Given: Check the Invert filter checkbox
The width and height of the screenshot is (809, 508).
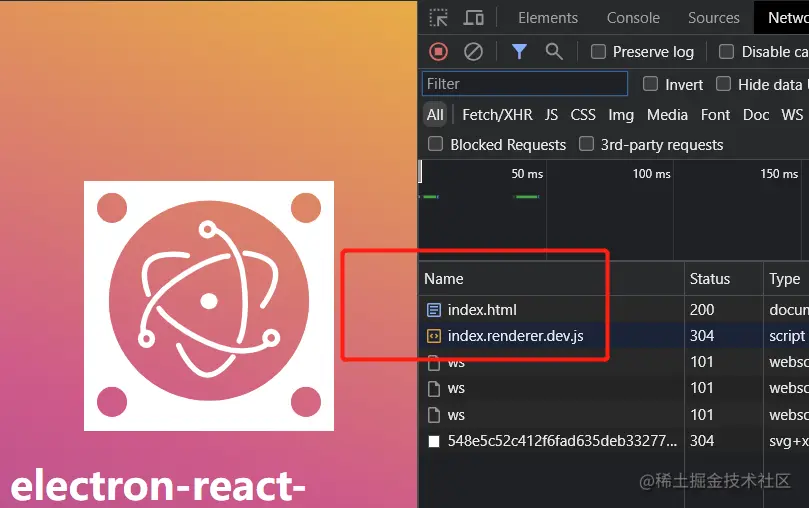Looking at the screenshot, I should coord(650,84).
